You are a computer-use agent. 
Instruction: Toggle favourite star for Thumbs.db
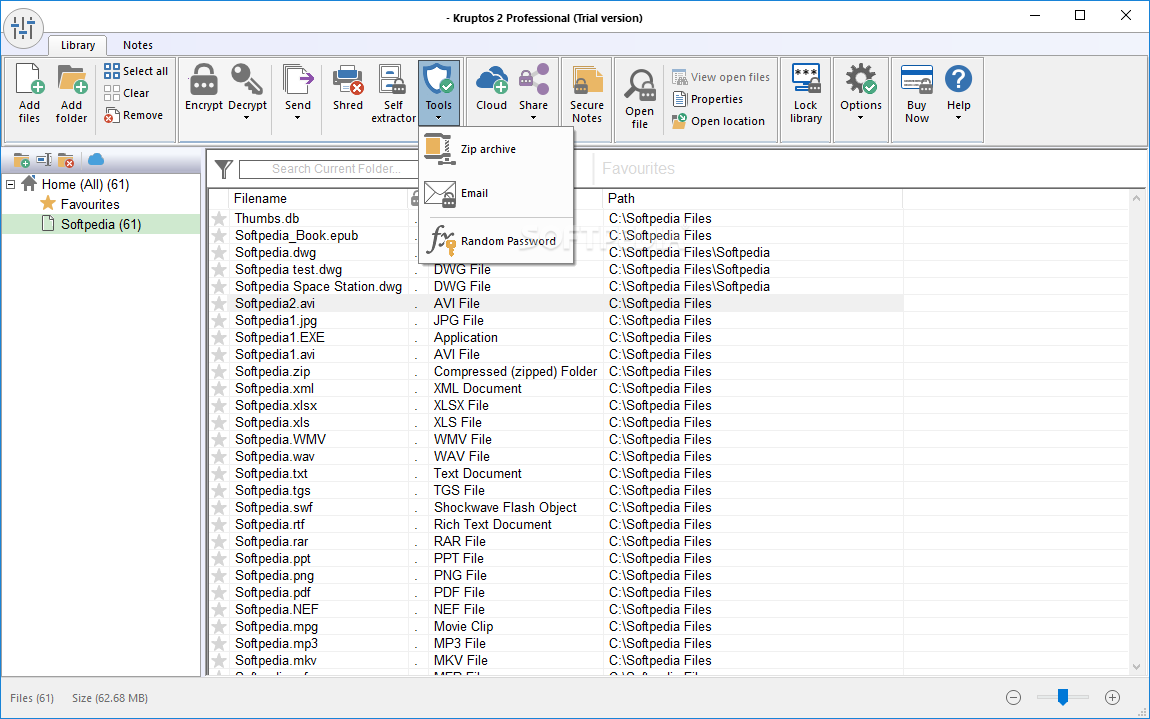coord(219,219)
